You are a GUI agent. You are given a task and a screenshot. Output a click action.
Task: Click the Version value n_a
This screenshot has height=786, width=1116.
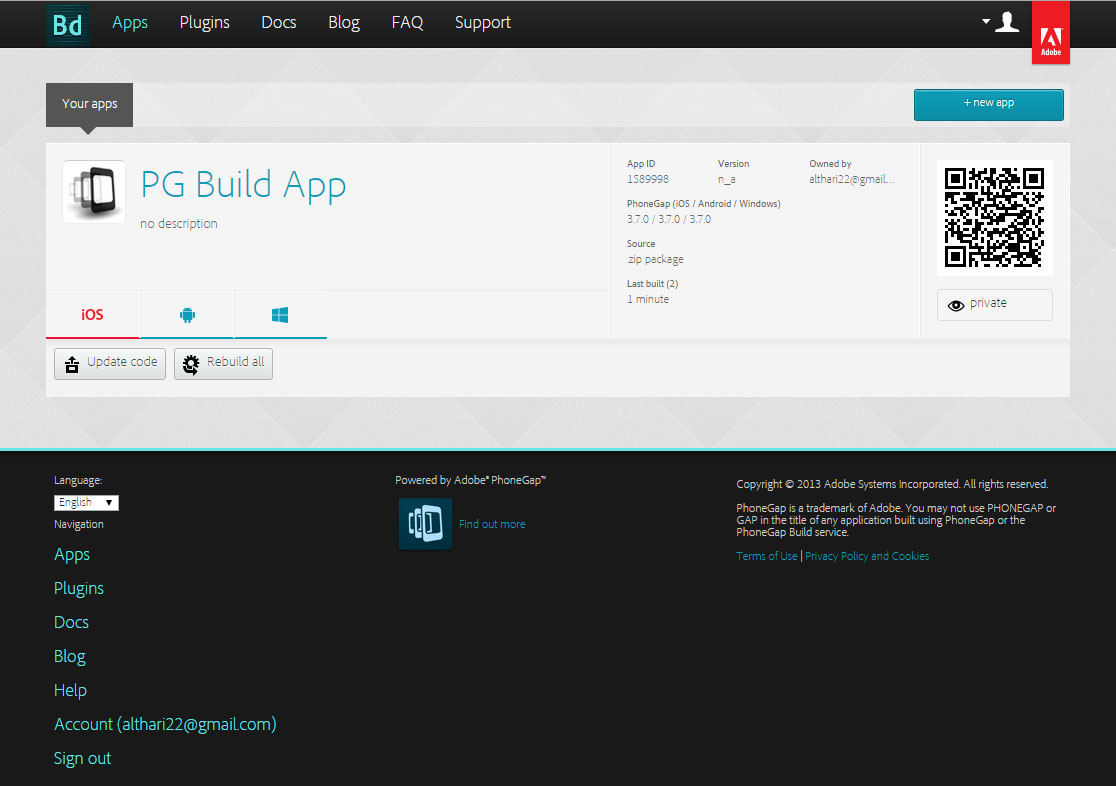click(x=727, y=179)
